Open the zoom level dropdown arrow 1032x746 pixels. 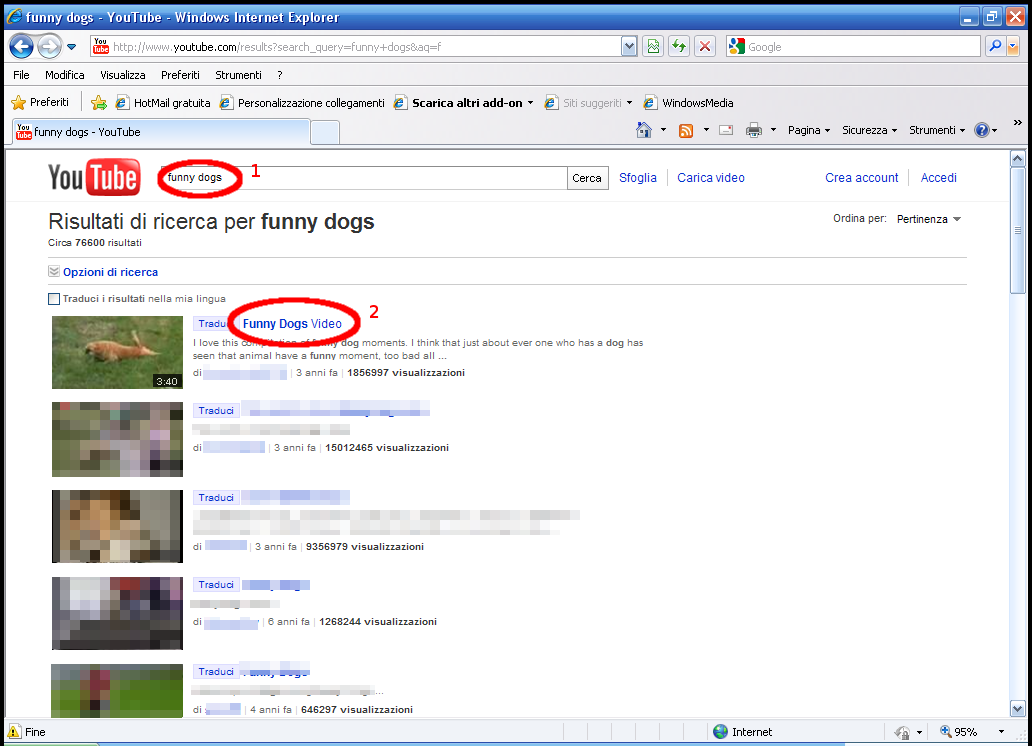[1001, 732]
